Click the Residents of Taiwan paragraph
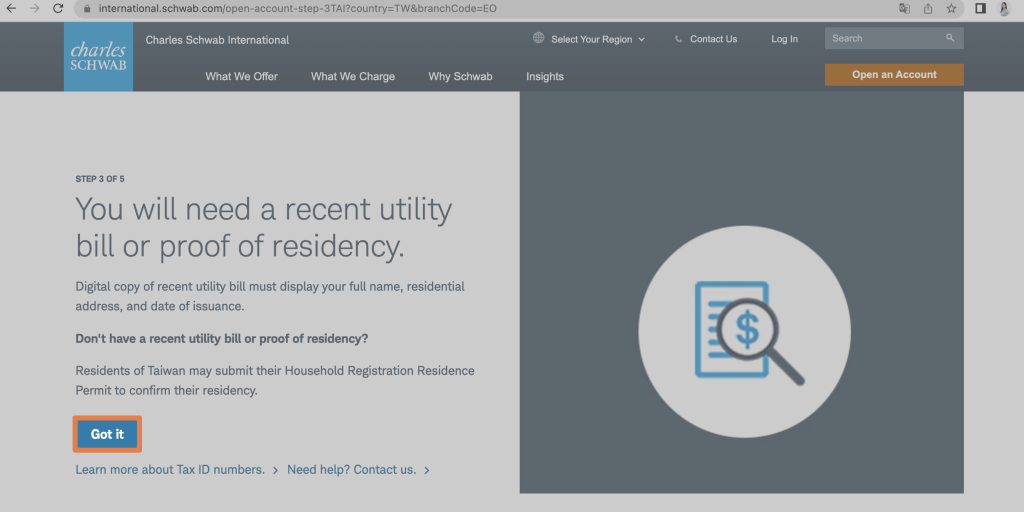This screenshot has width=1024, height=512. pyautogui.click(x=275, y=381)
